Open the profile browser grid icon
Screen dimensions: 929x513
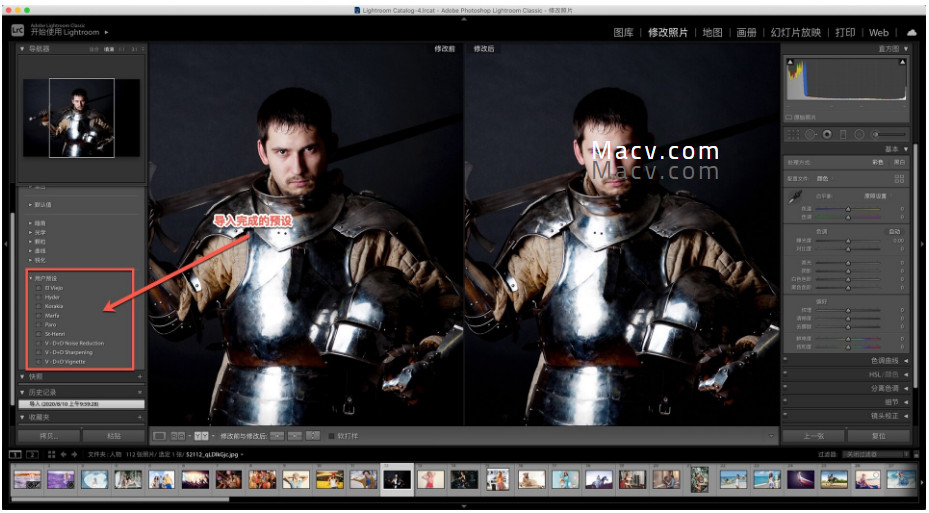click(x=899, y=178)
